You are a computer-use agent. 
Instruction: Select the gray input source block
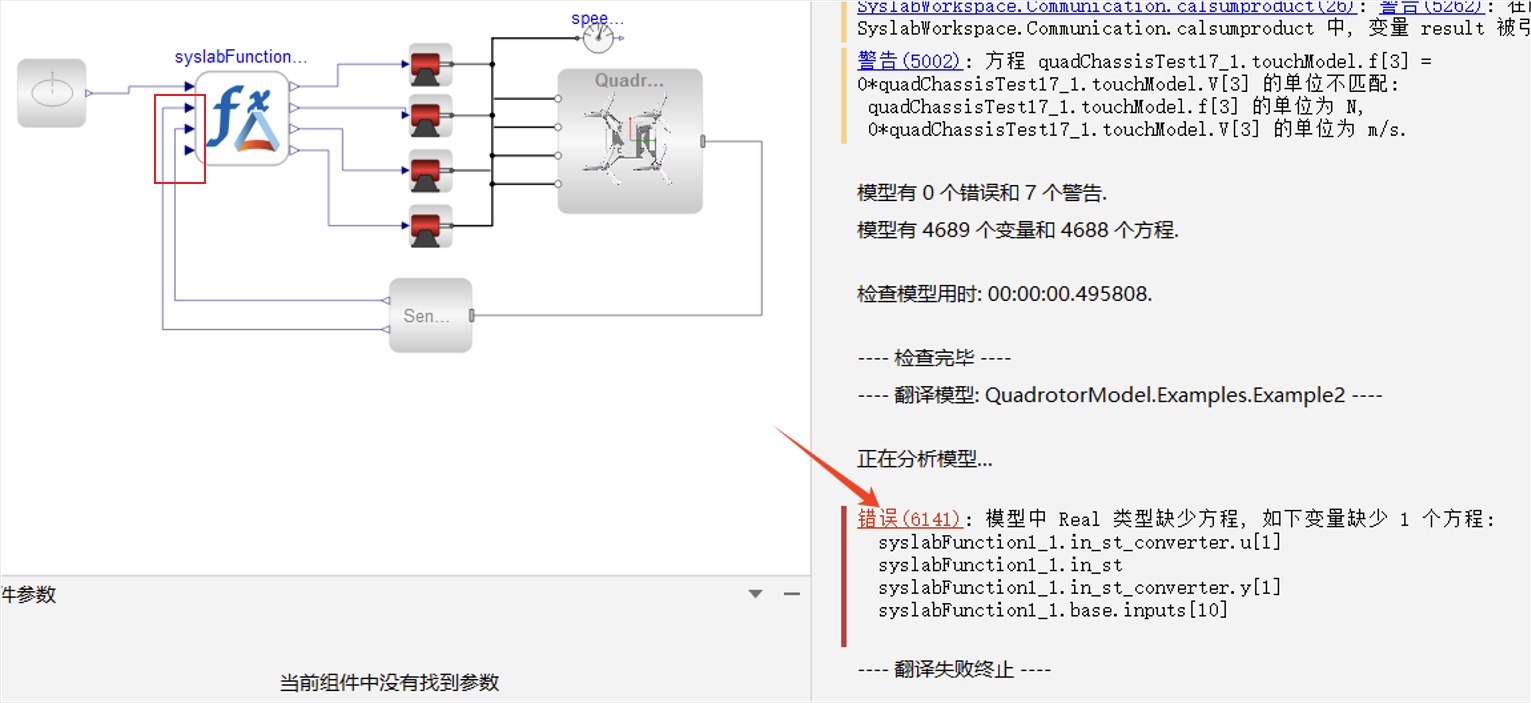52,93
